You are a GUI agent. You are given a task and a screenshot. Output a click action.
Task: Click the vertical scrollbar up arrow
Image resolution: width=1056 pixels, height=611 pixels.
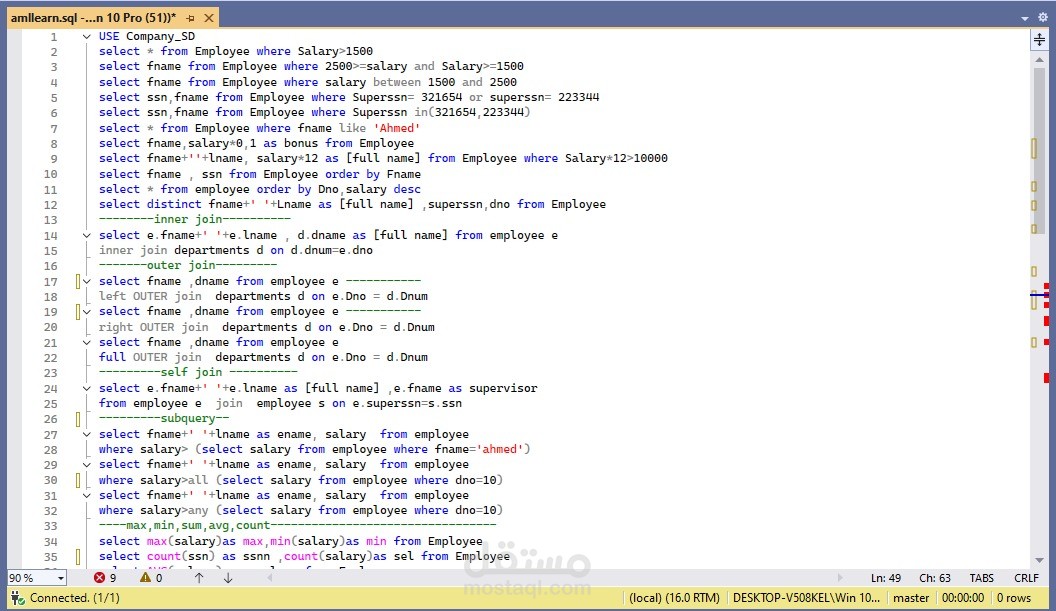pyautogui.click(x=1039, y=60)
